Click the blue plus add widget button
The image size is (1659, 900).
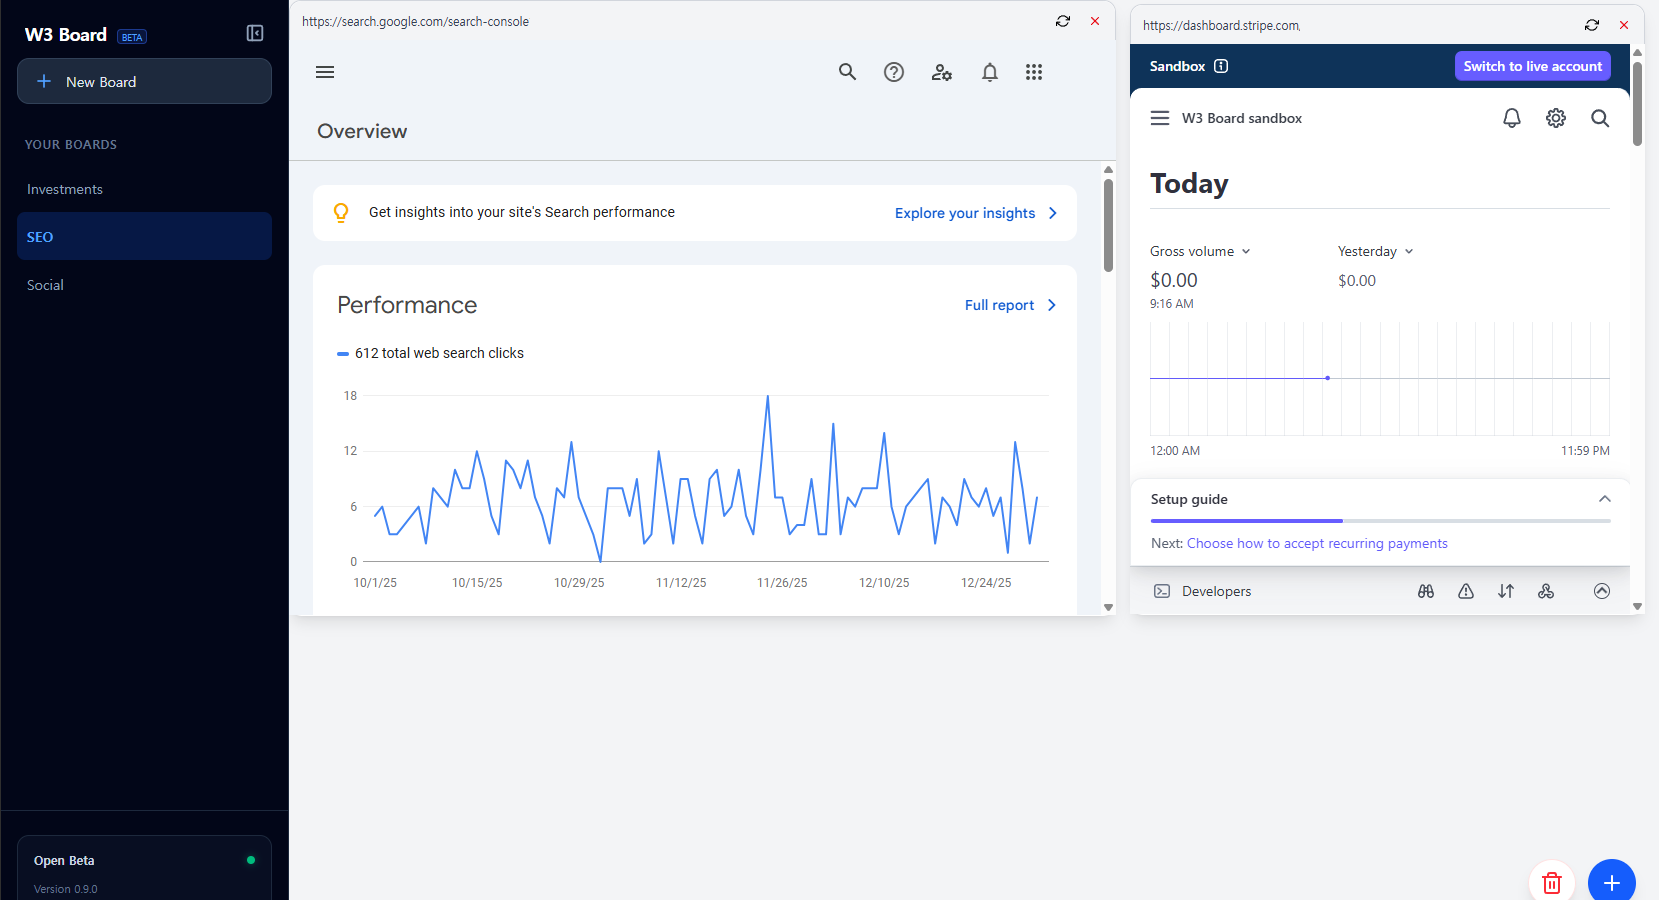pos(1611,882)
